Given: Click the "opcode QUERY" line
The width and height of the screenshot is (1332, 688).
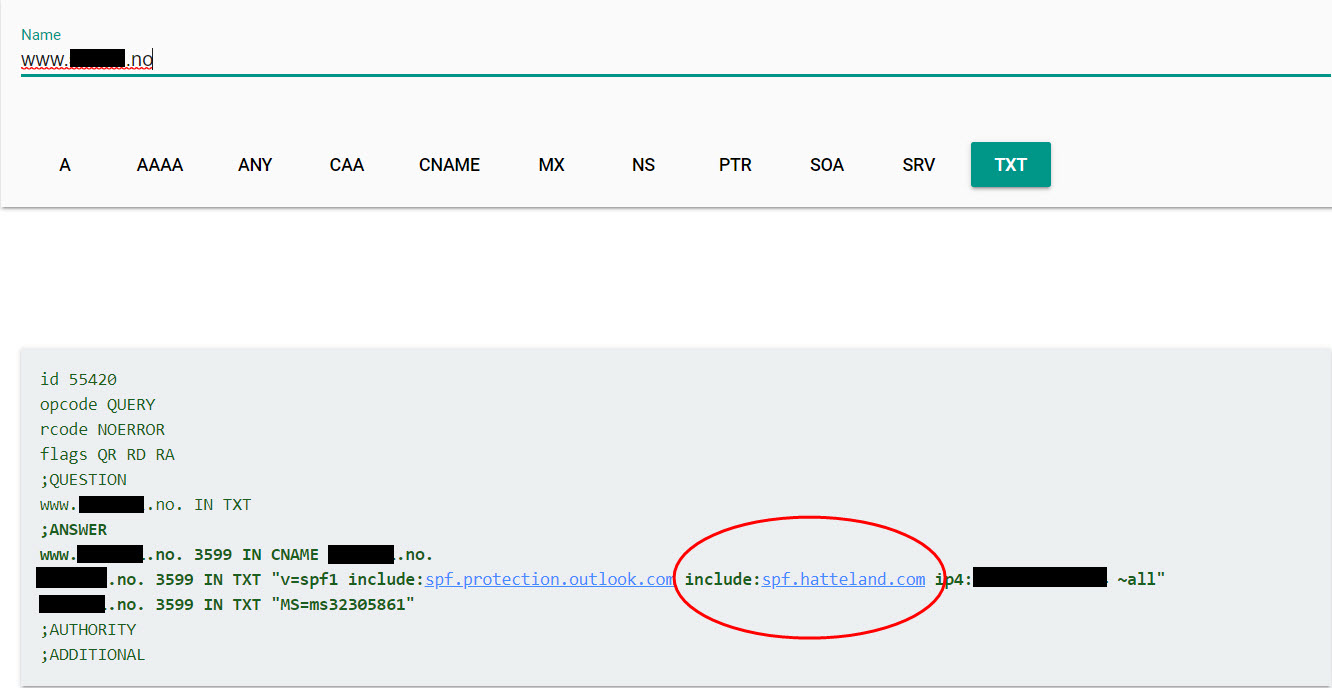Looking at the screenshot, I should (x=98, y=405).
